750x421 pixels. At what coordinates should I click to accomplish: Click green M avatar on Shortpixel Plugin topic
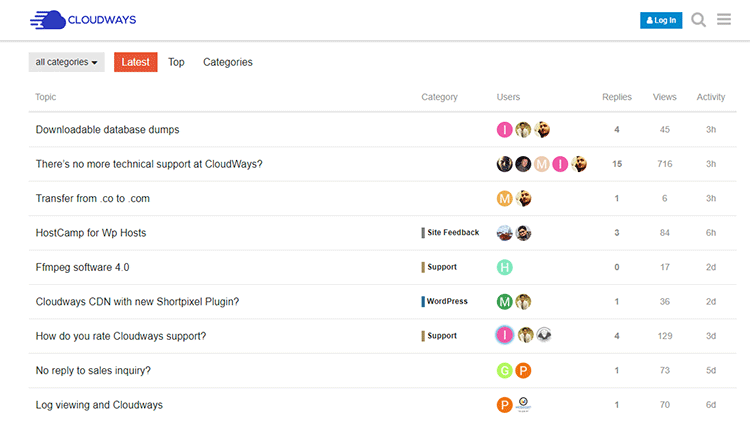click(x=504, y=301)
